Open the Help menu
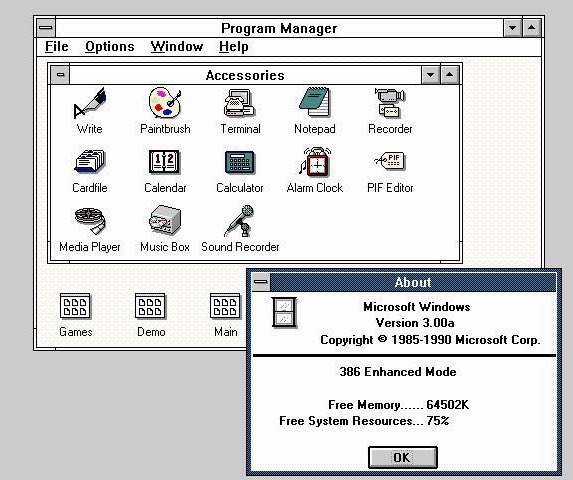Image resolution: width=573 pixels, height=480 pixels. (x=234, y=47)
